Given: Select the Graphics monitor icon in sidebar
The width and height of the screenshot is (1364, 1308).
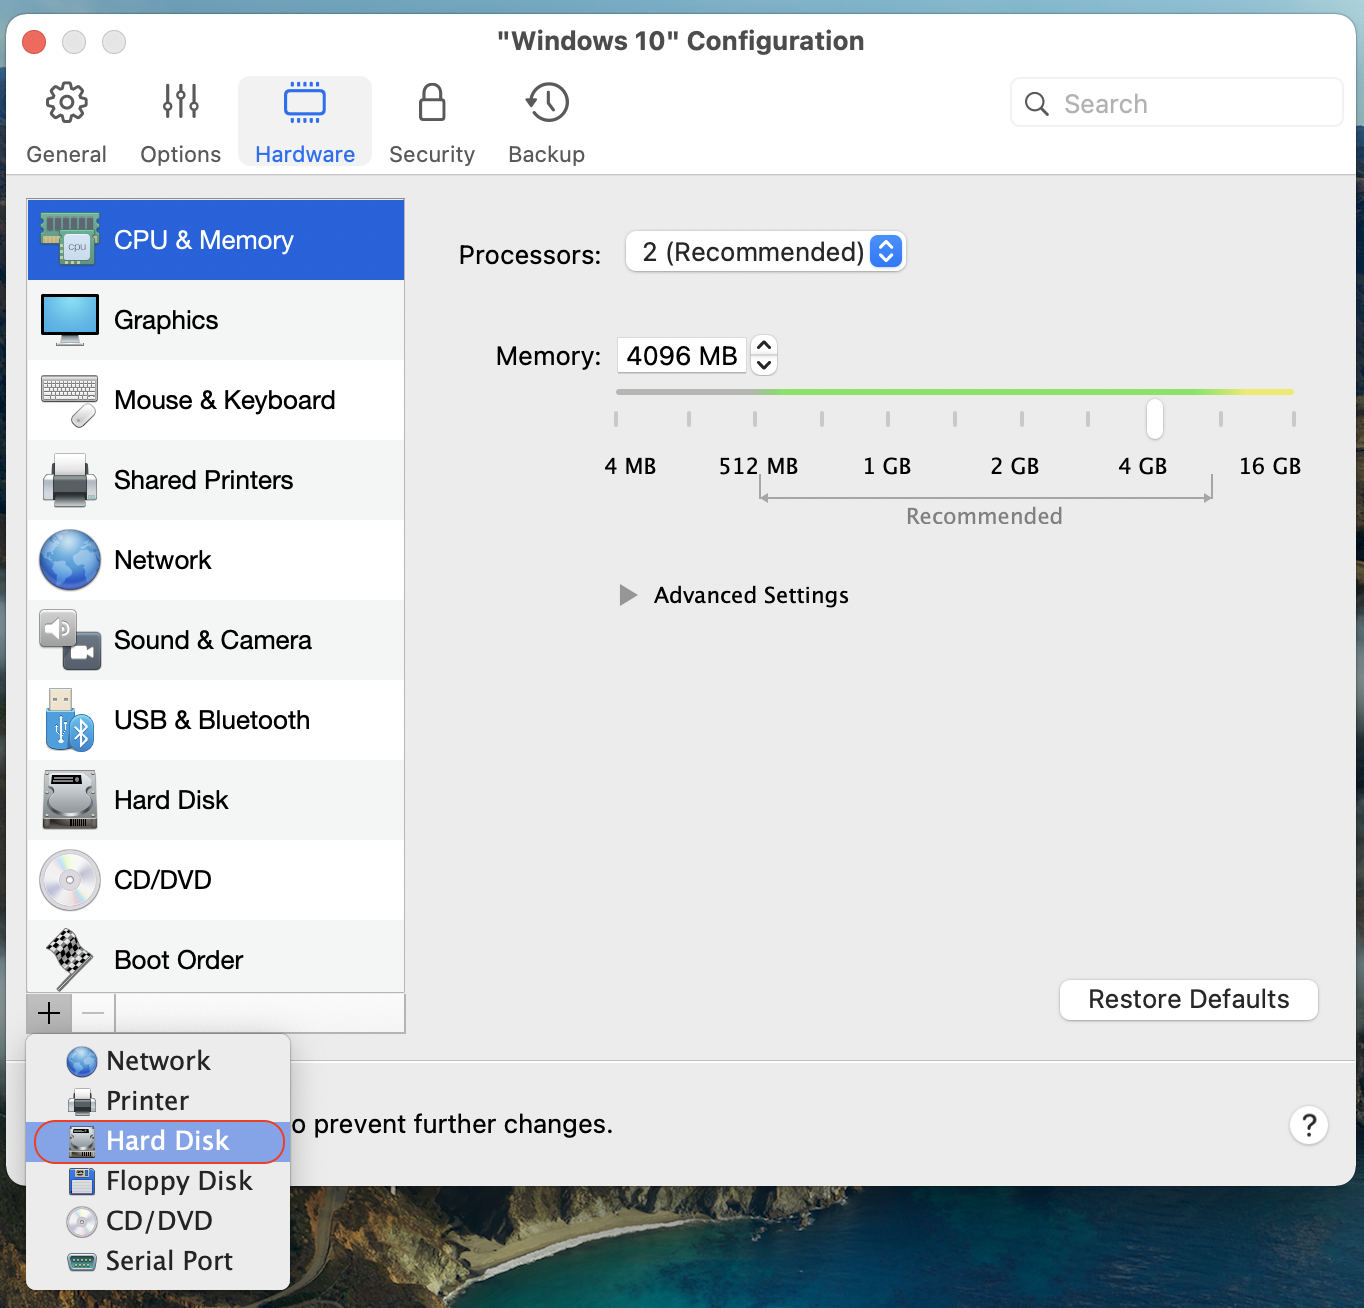Looking at the screenshot, I should 70,320.
